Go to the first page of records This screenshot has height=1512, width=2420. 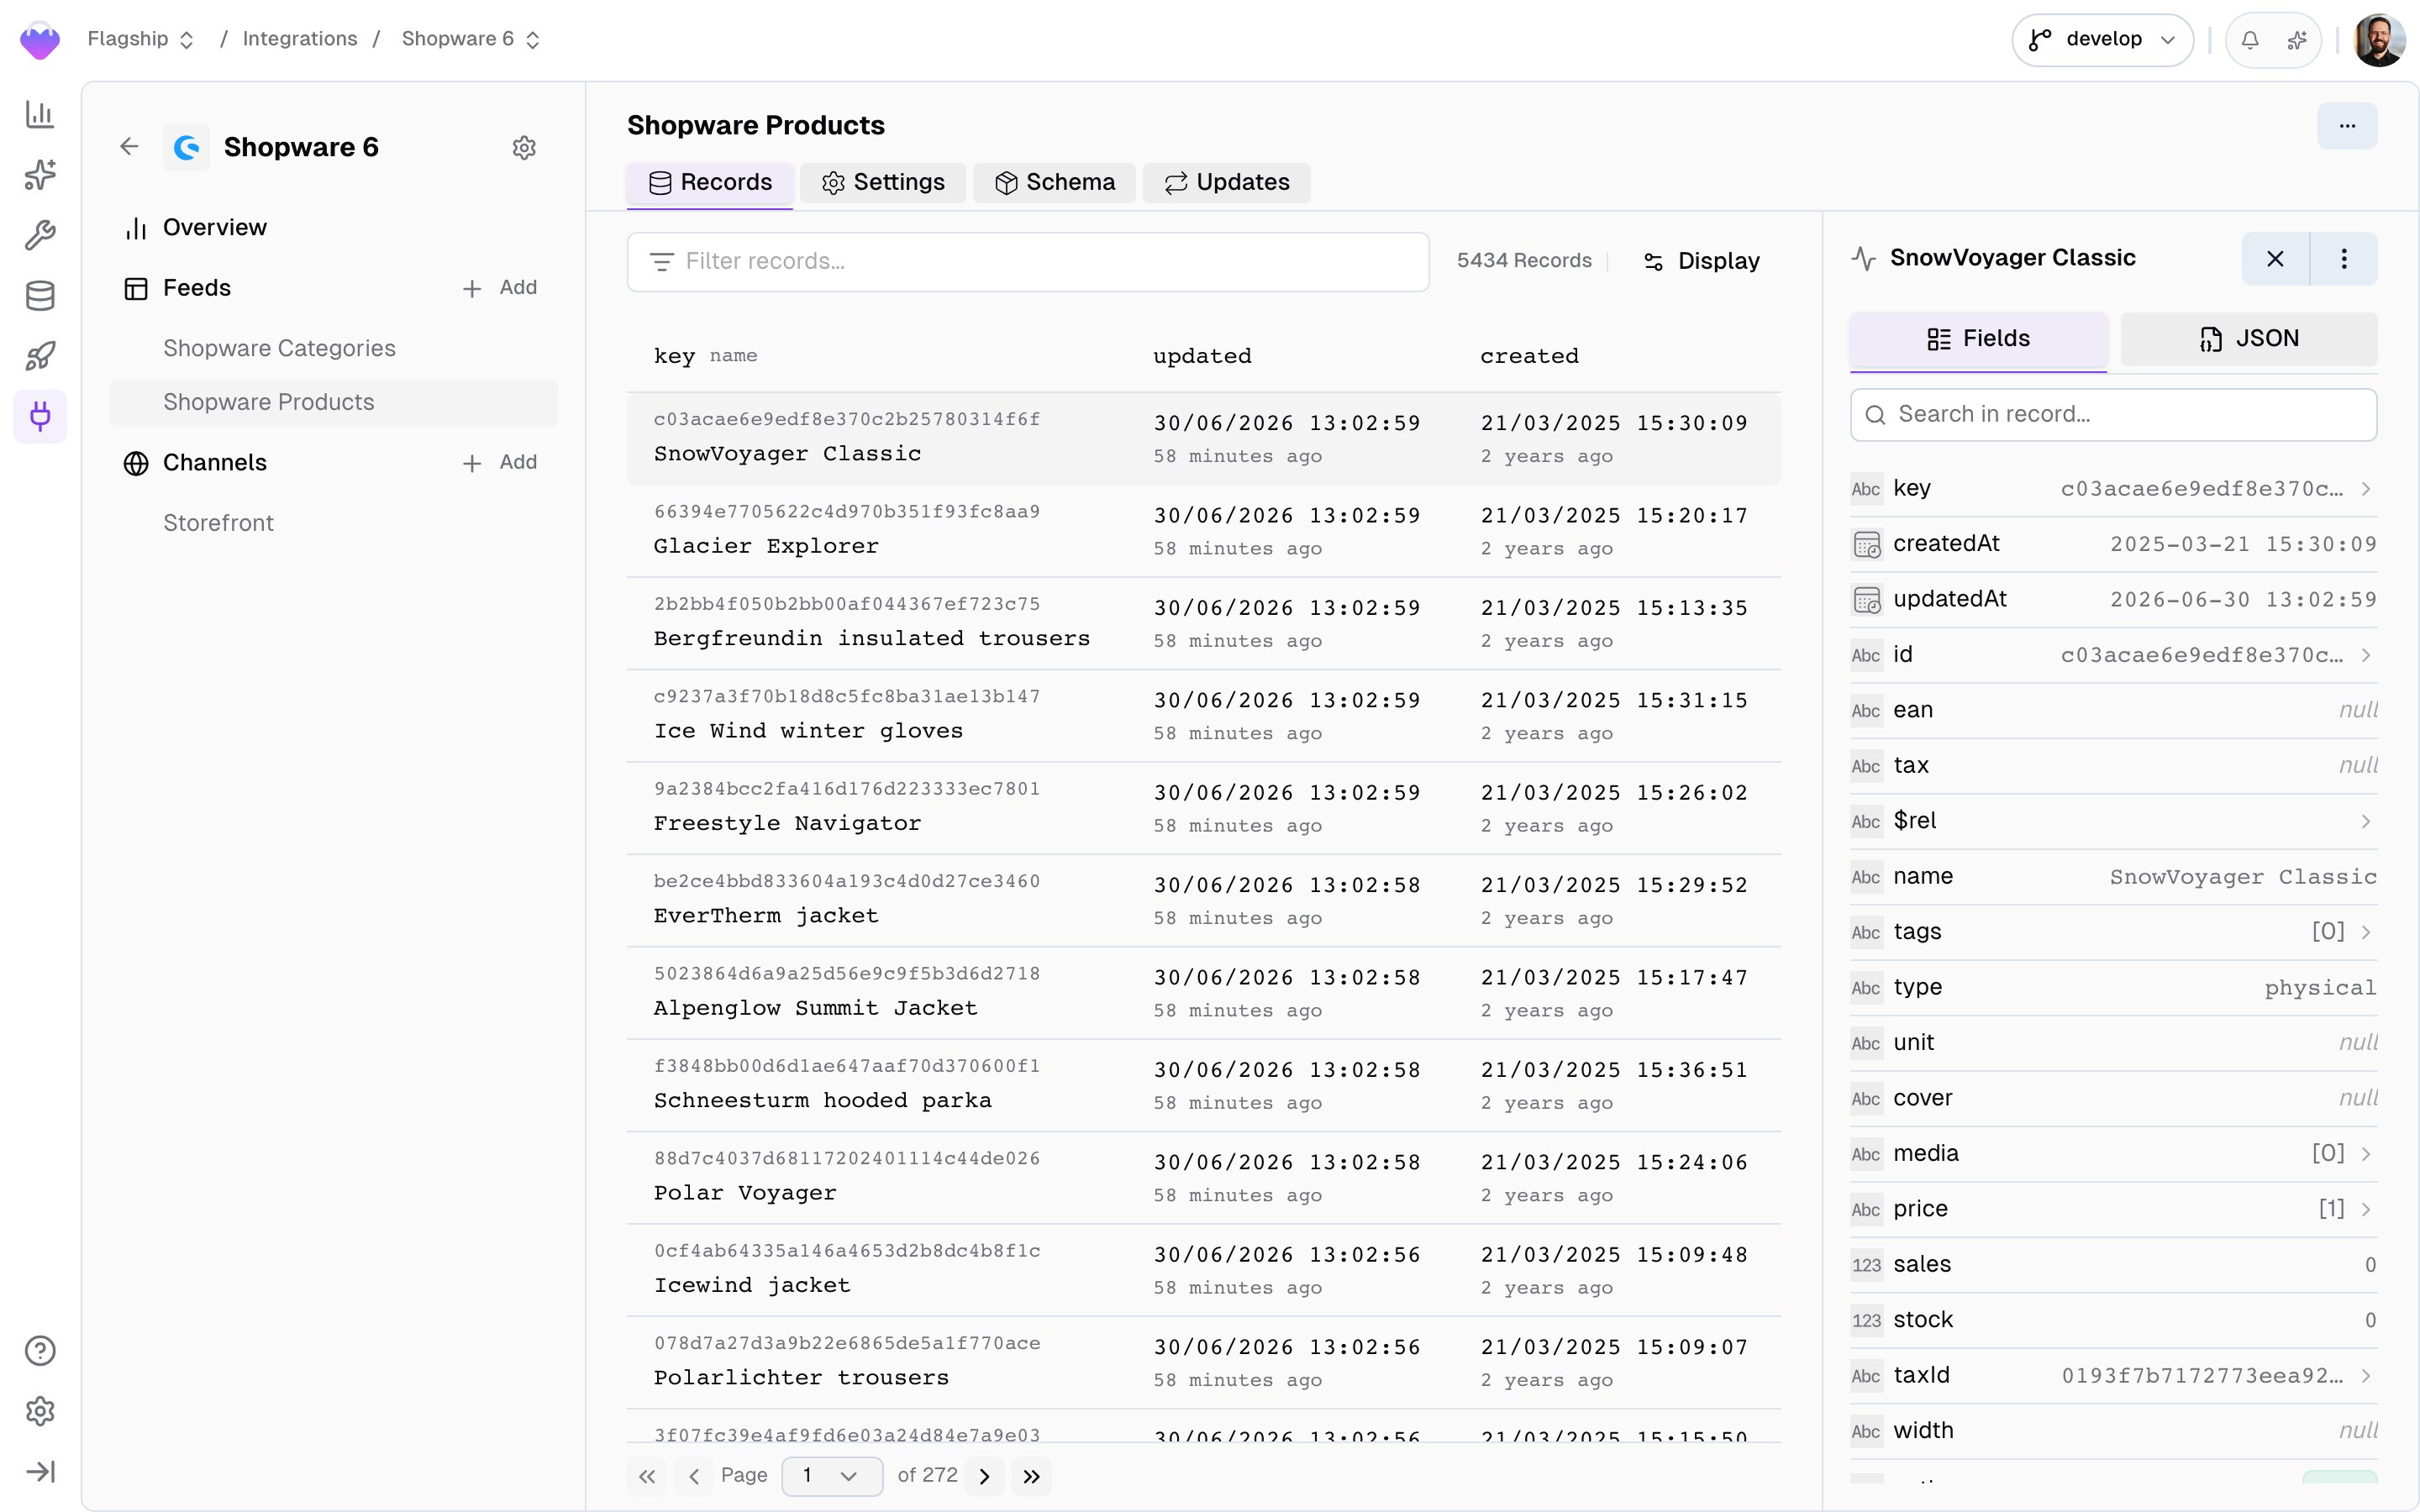(x=647, y=1476)
